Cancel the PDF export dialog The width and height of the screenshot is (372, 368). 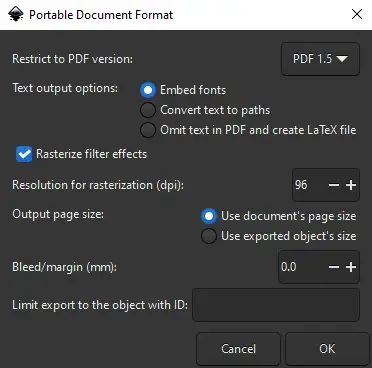click(238, 349)
